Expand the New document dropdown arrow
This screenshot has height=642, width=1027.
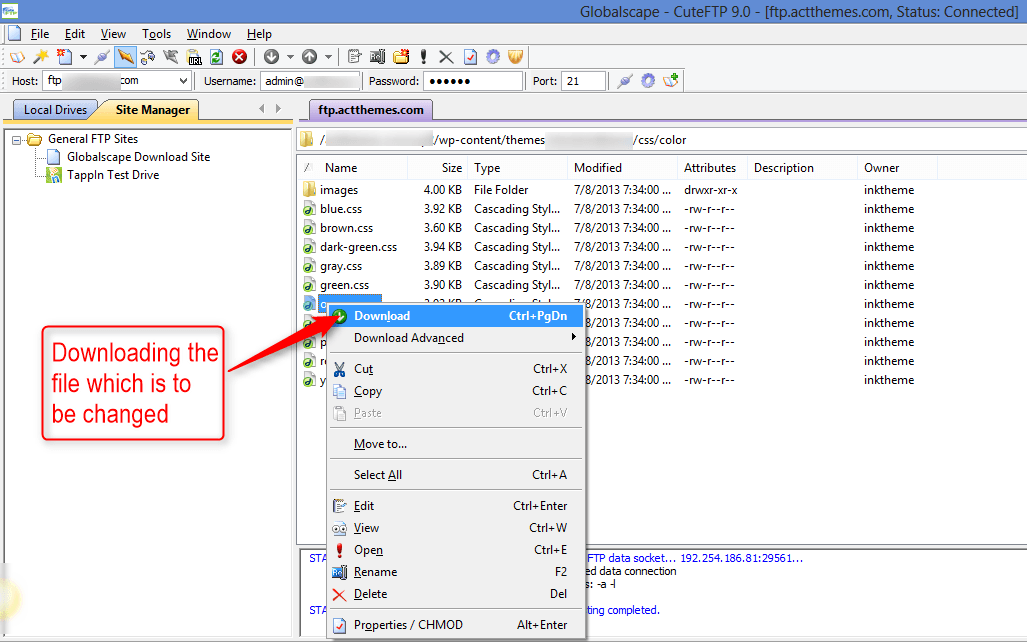tap(83, 57)
